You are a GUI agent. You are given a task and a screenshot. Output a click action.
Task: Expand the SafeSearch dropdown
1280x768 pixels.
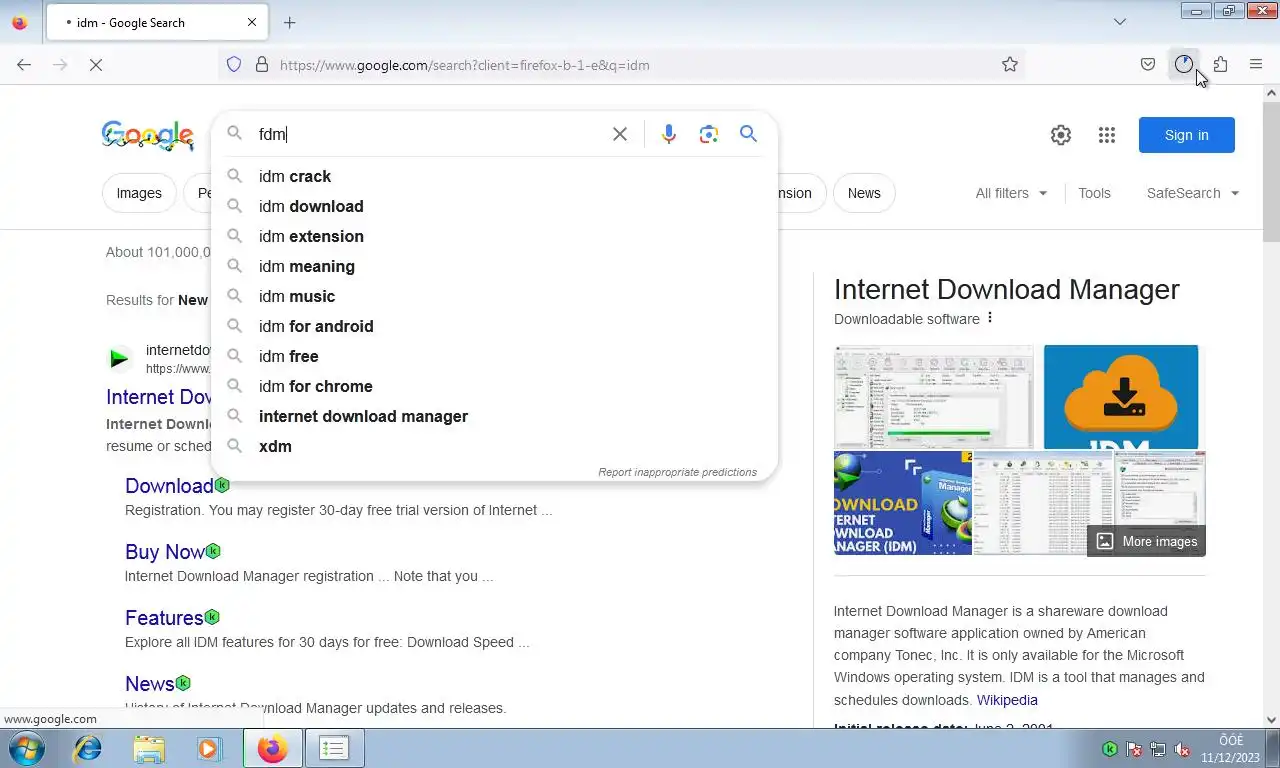tap(1193, 193)
